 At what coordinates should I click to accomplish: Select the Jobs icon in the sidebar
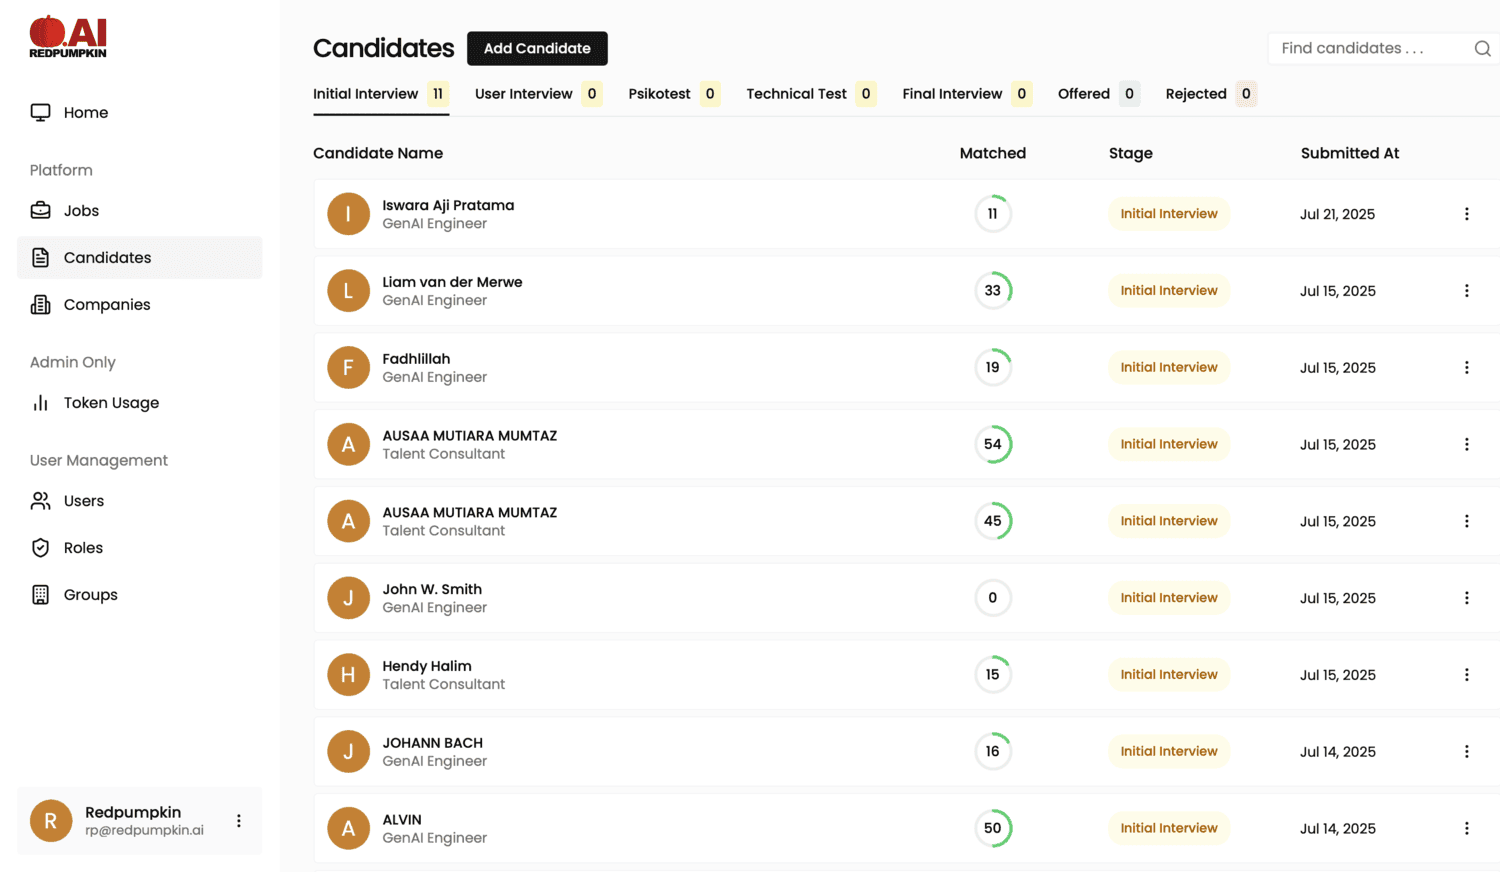pyautogui.click(x=40, y=210)
